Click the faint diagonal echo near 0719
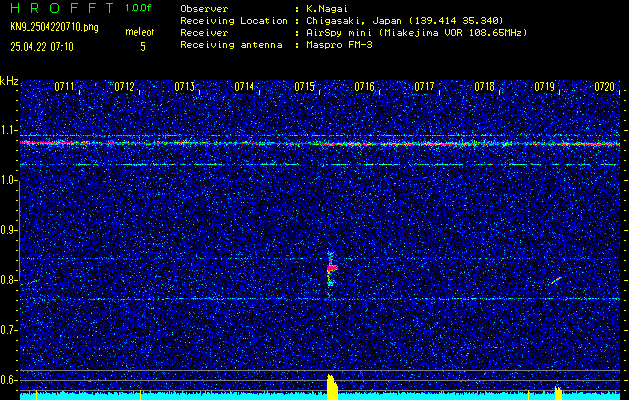Screen dimensions: 629x400 [x=556, y=280]
